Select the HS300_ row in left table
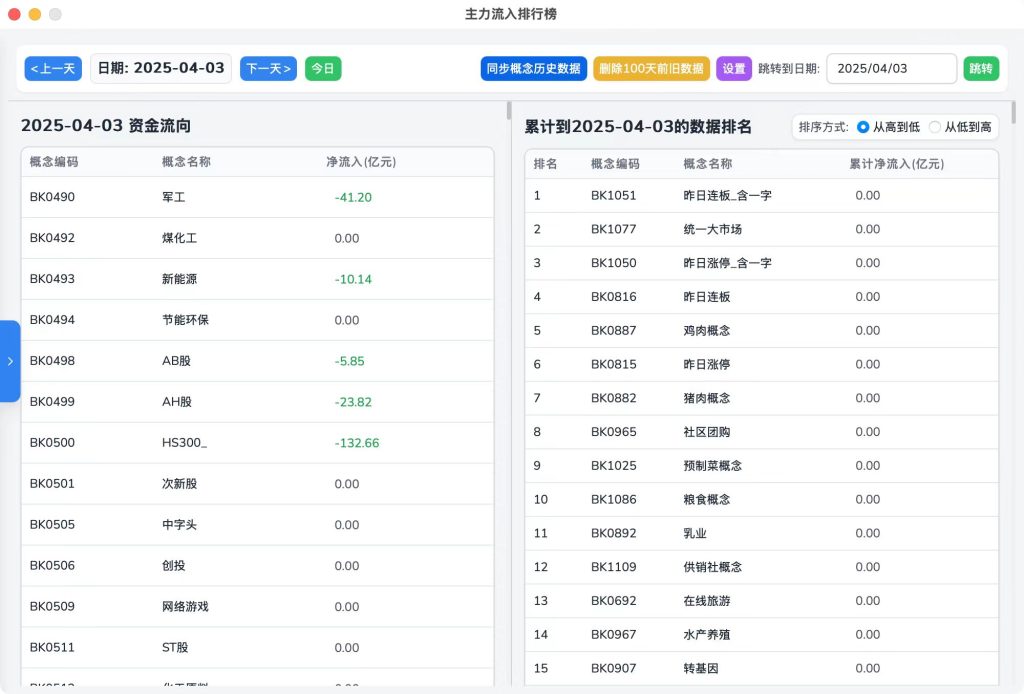Image resolution: width=1024 pixels, height=694 pixels. [x=257, y=443]
